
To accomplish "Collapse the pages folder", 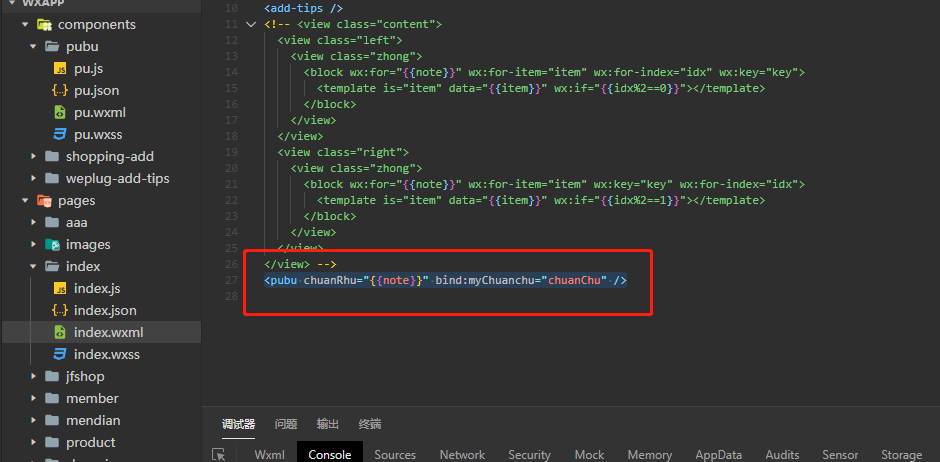I will point(25,200).
